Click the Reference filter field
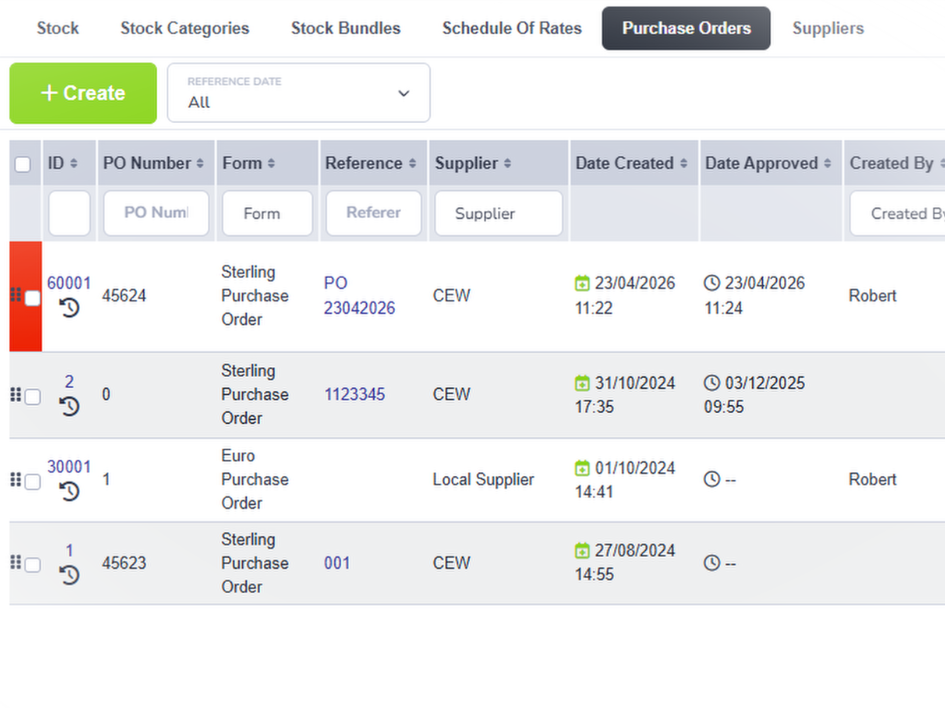This screenshot has height=708, width=945. click(x=374, y=213)
